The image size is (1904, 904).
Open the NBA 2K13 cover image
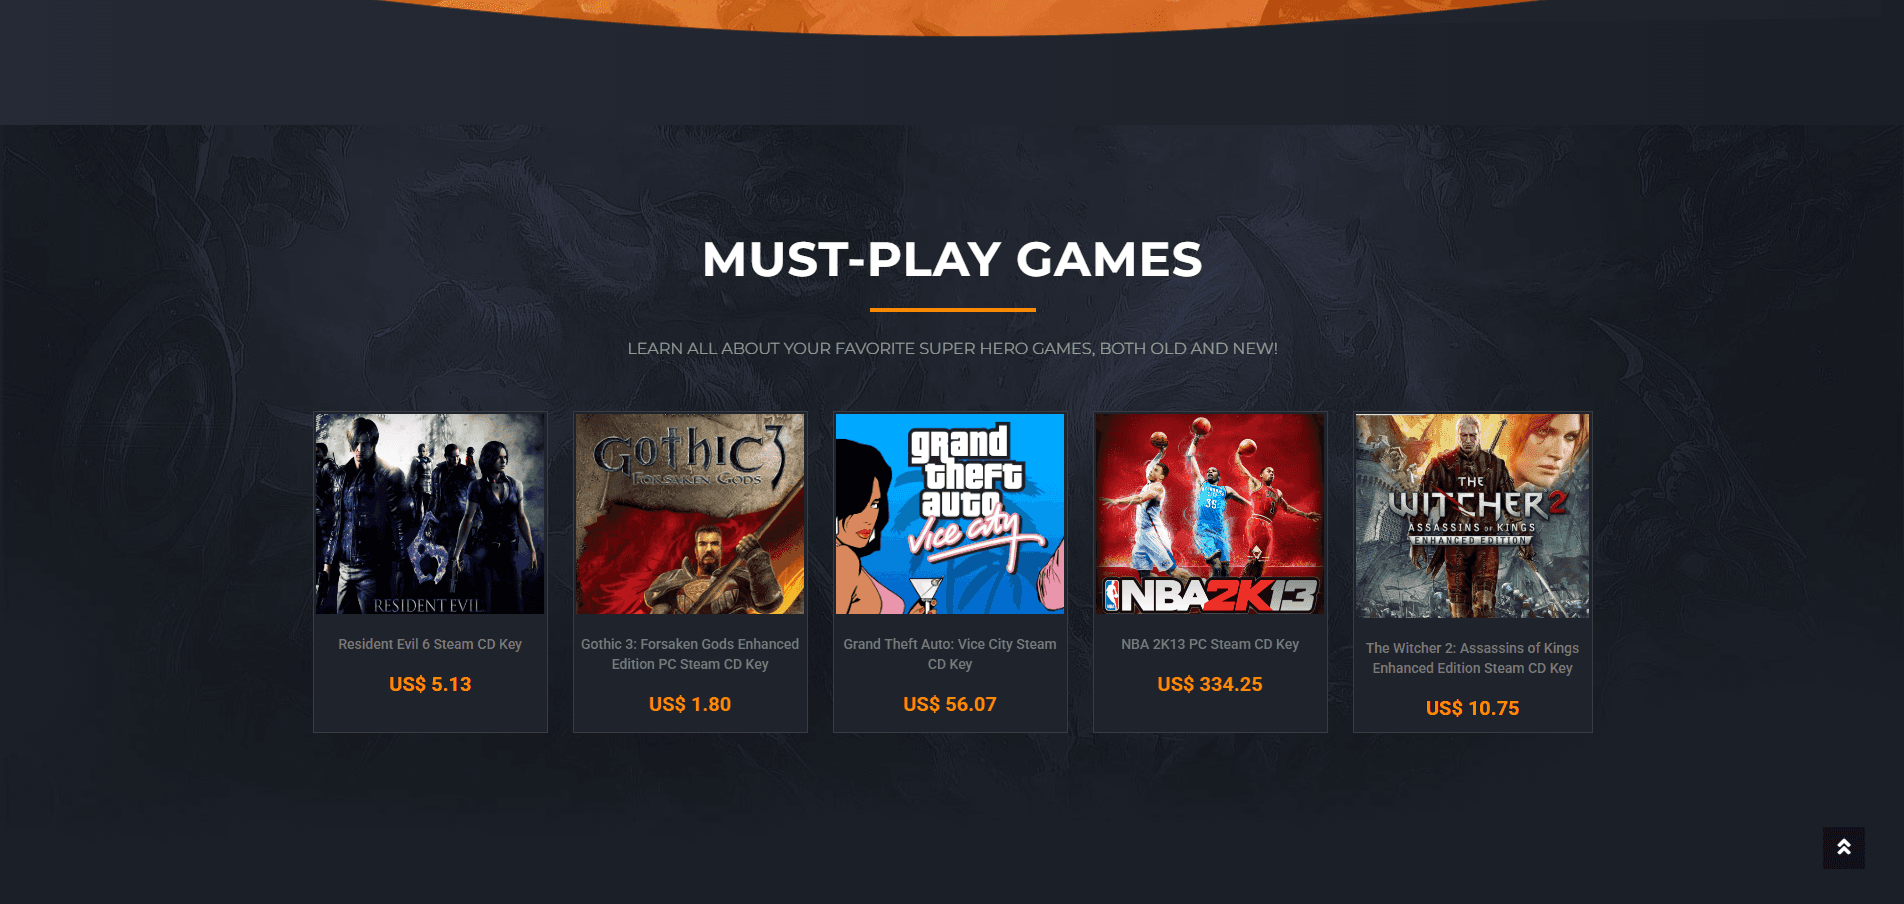click(1210, 514)
